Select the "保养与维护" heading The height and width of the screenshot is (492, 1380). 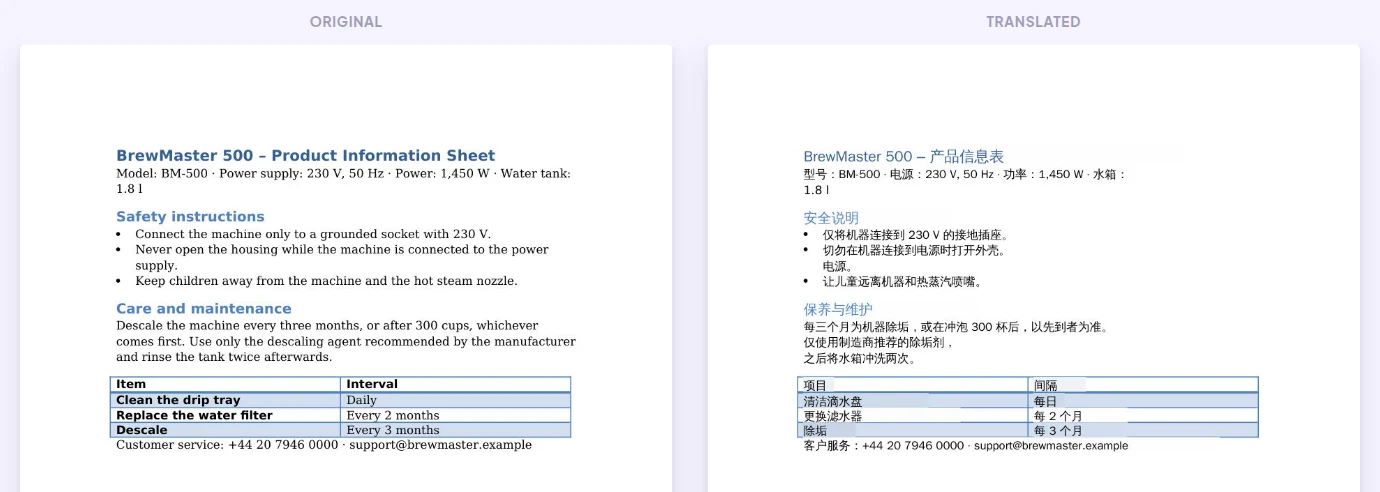pyautogui.click(x=838, y=309)
